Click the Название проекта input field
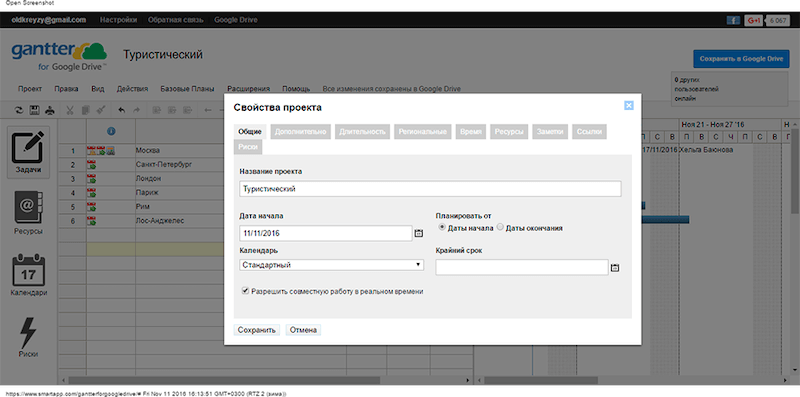This screenshot has width=800, height=397. pos(430,188)
